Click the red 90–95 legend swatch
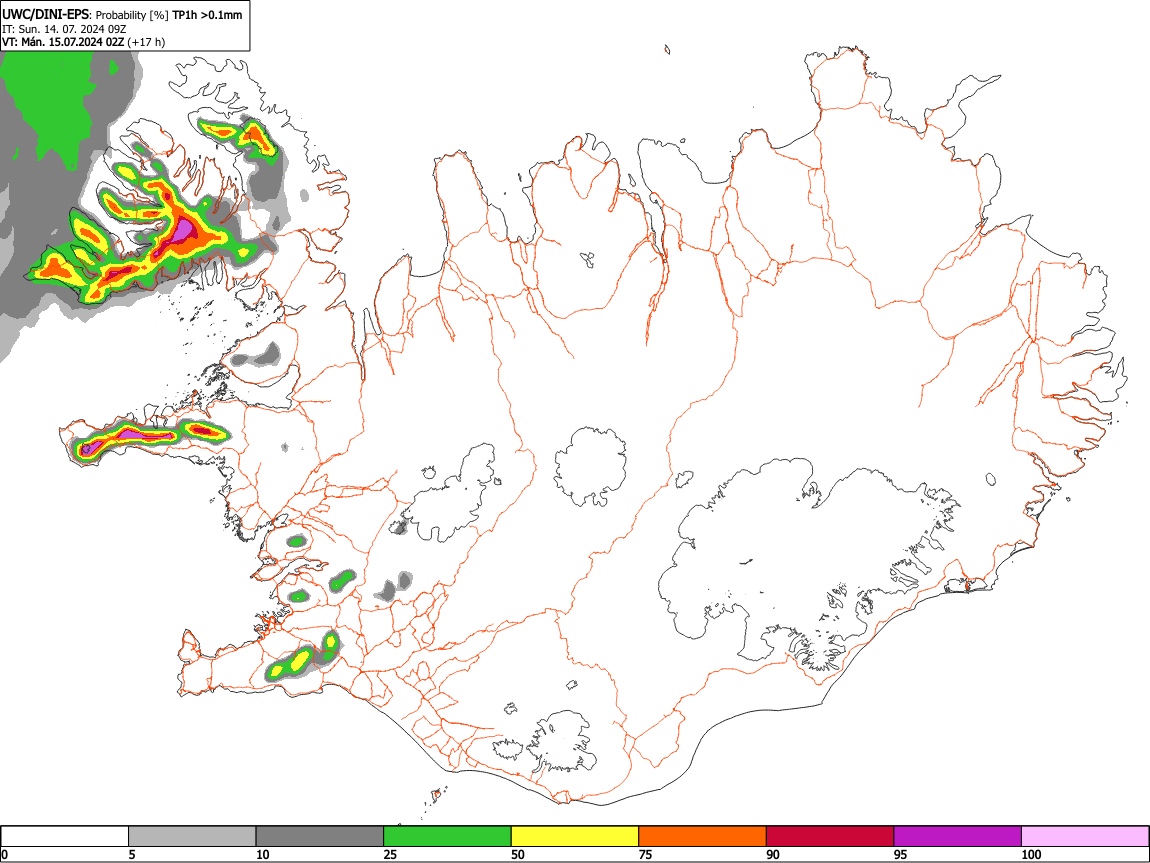This screenshot has height=863, width=1150. pyautogui.click(x=830, y=837)
